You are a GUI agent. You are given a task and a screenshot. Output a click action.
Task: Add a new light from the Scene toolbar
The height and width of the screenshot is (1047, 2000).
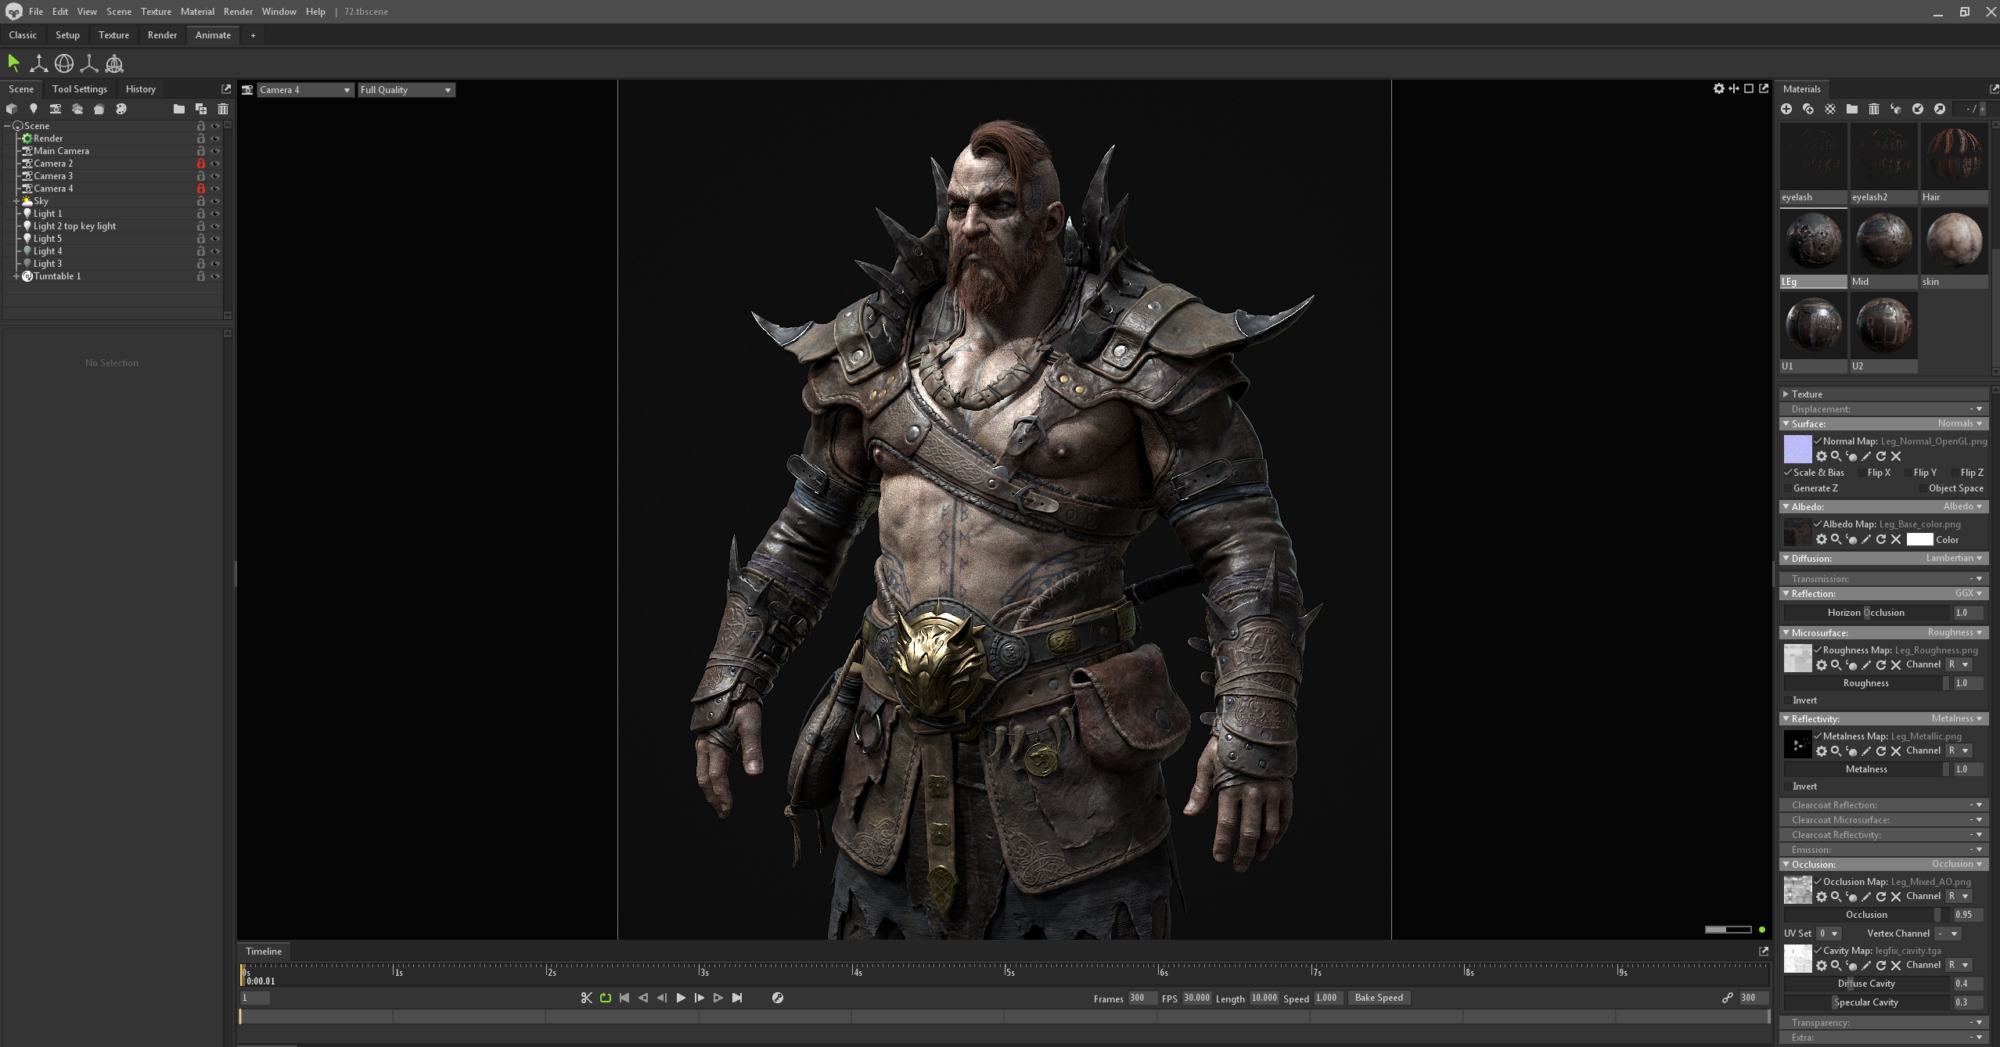click(x=33, y=109)
